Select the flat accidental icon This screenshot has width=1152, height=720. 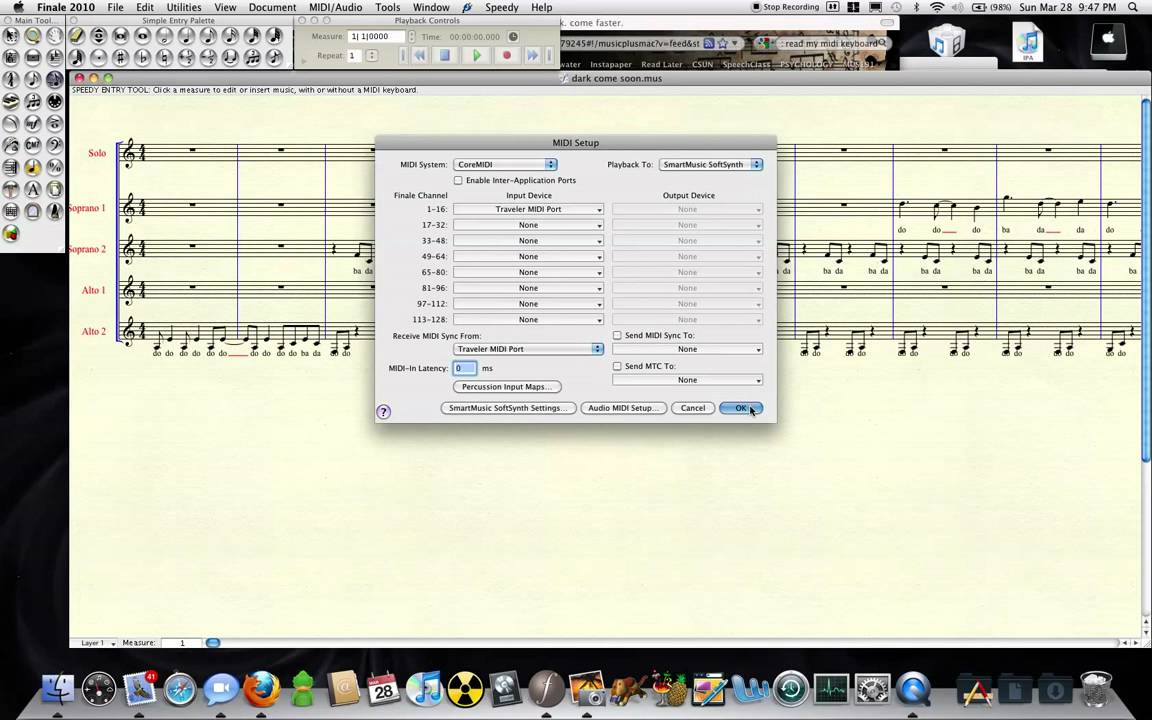143,57
